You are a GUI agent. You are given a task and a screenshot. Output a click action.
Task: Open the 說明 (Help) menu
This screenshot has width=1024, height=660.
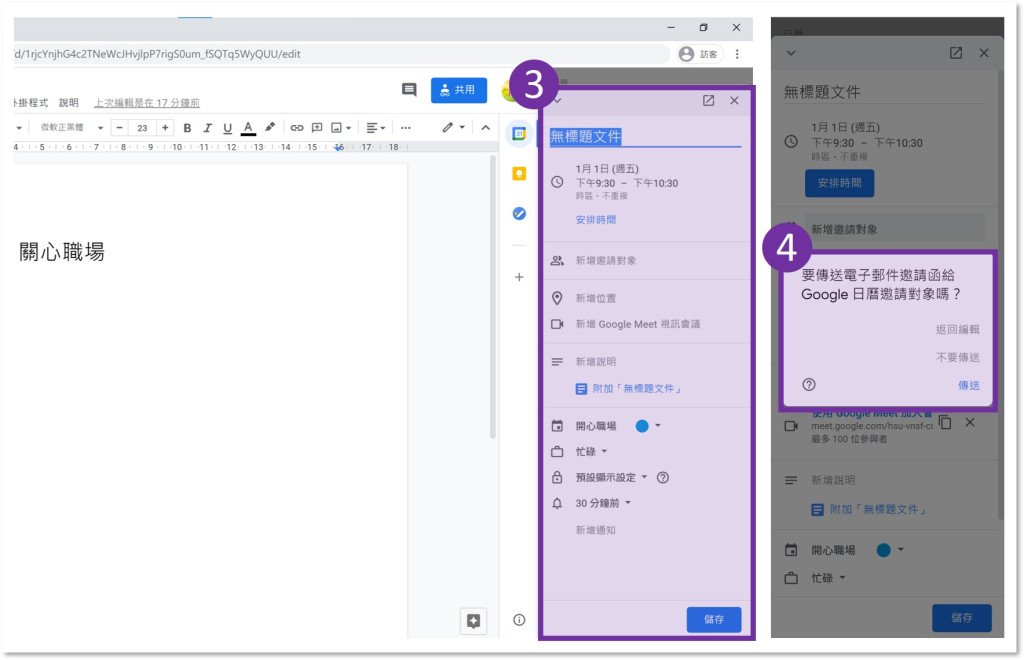click(69, 102)
